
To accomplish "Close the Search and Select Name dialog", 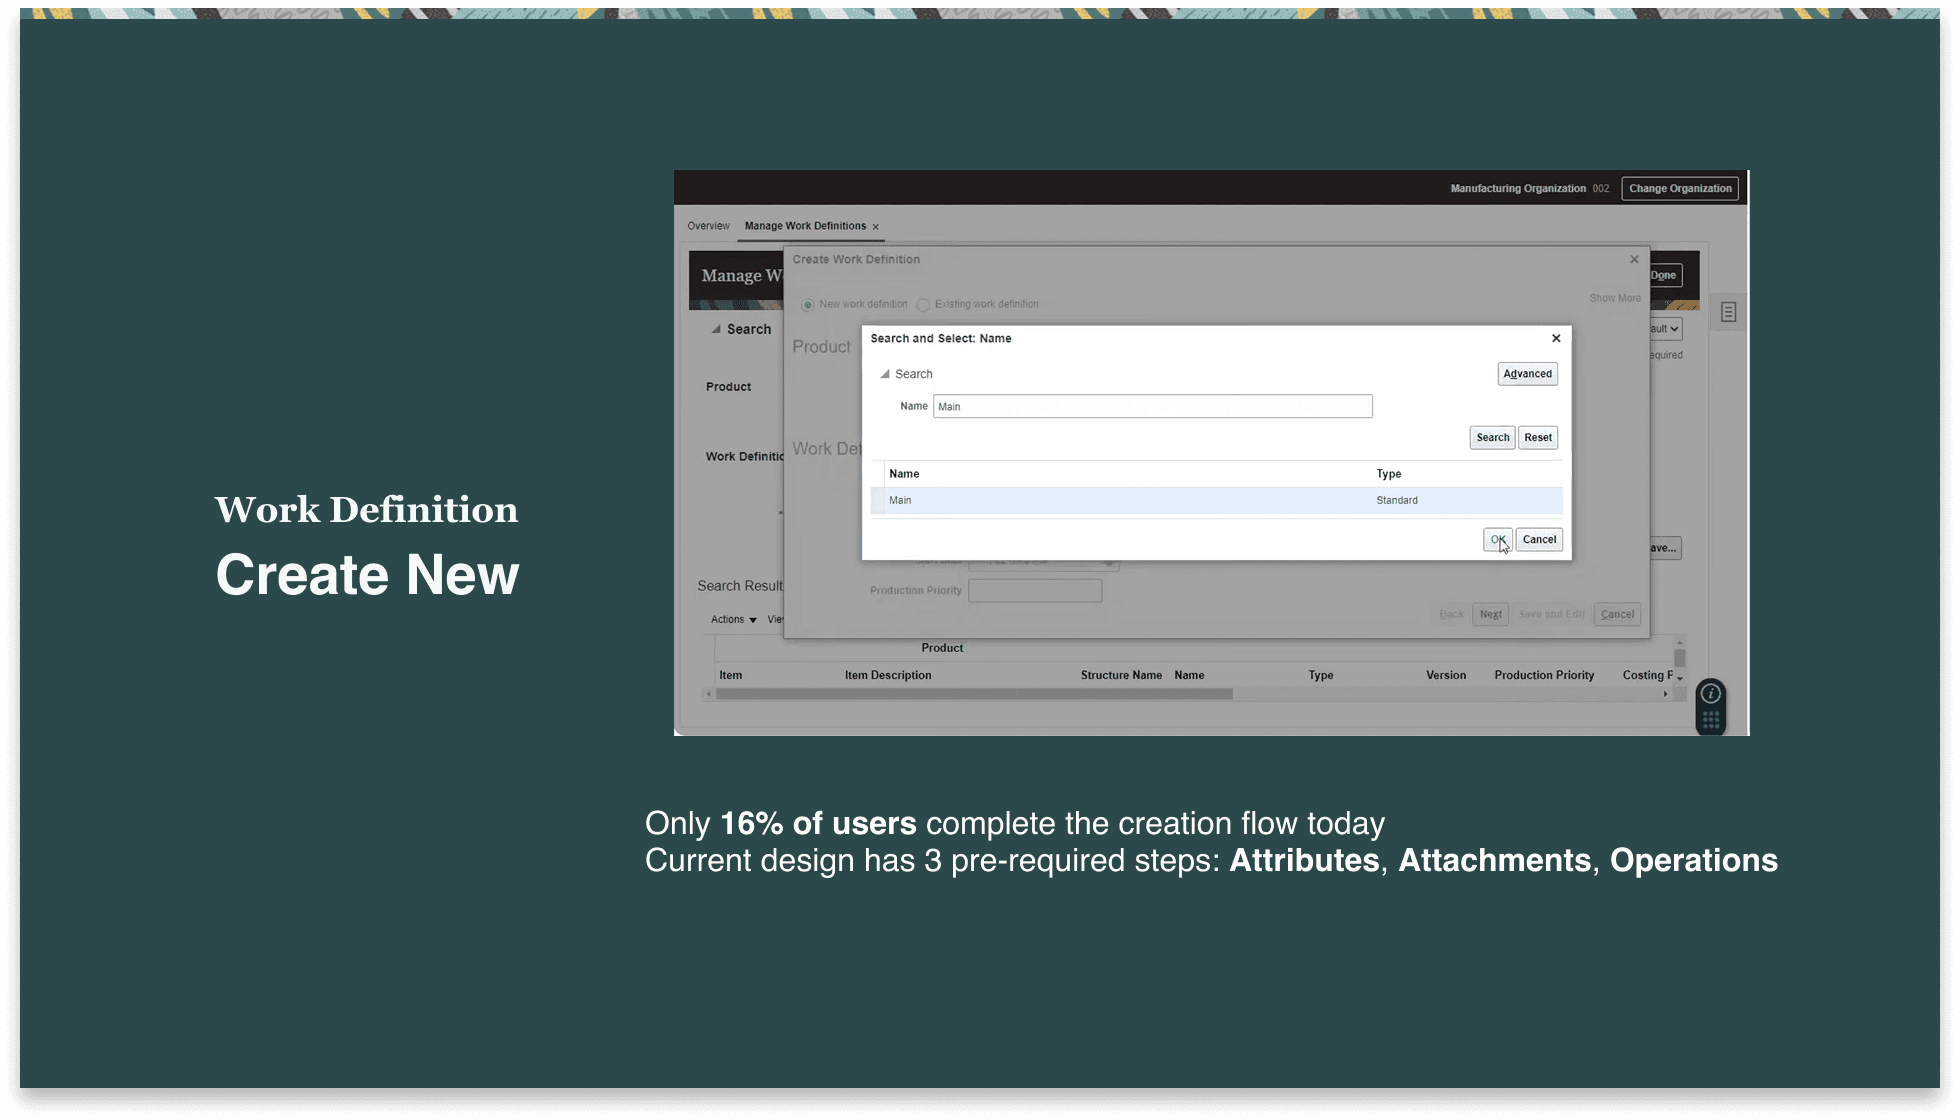I will click(x=1556, y=338).
